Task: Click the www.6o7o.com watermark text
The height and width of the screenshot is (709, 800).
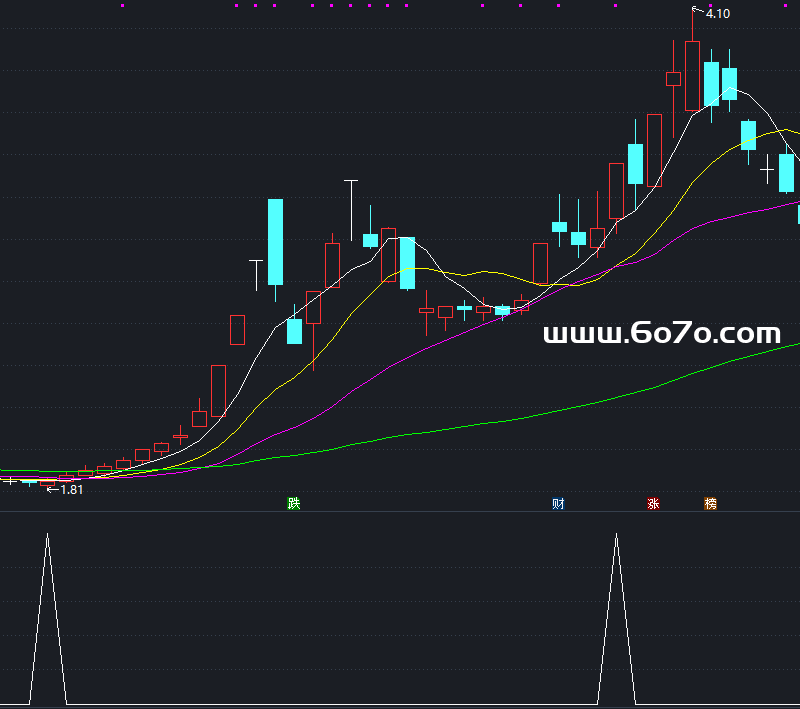Action: tap(661, 334)
